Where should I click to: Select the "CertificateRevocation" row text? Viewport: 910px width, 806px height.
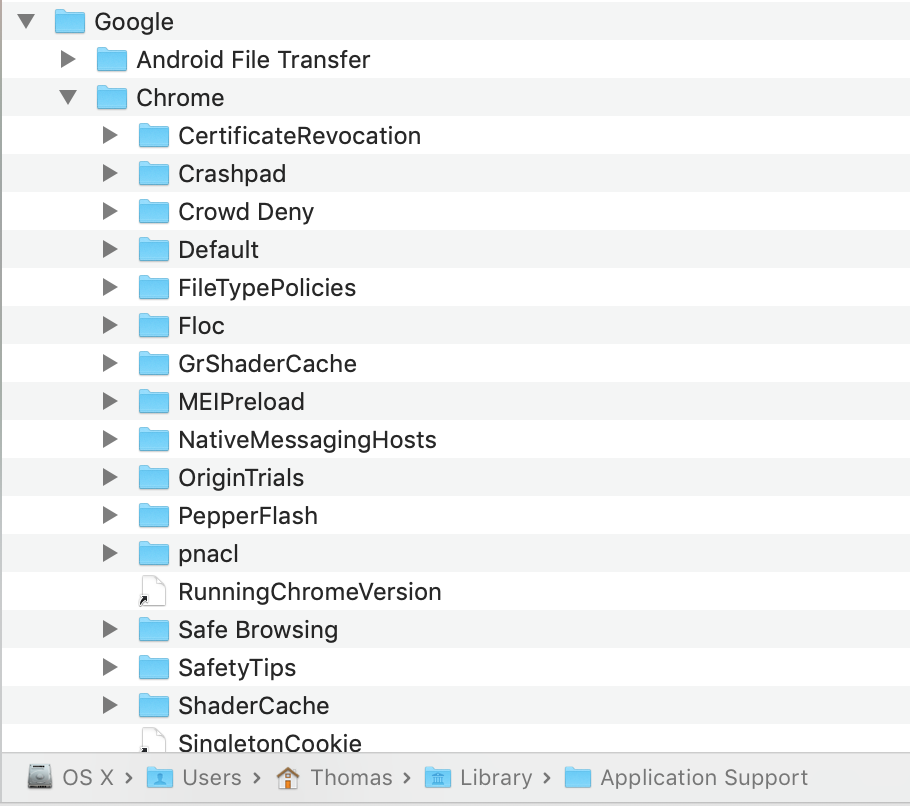(299, 135)
